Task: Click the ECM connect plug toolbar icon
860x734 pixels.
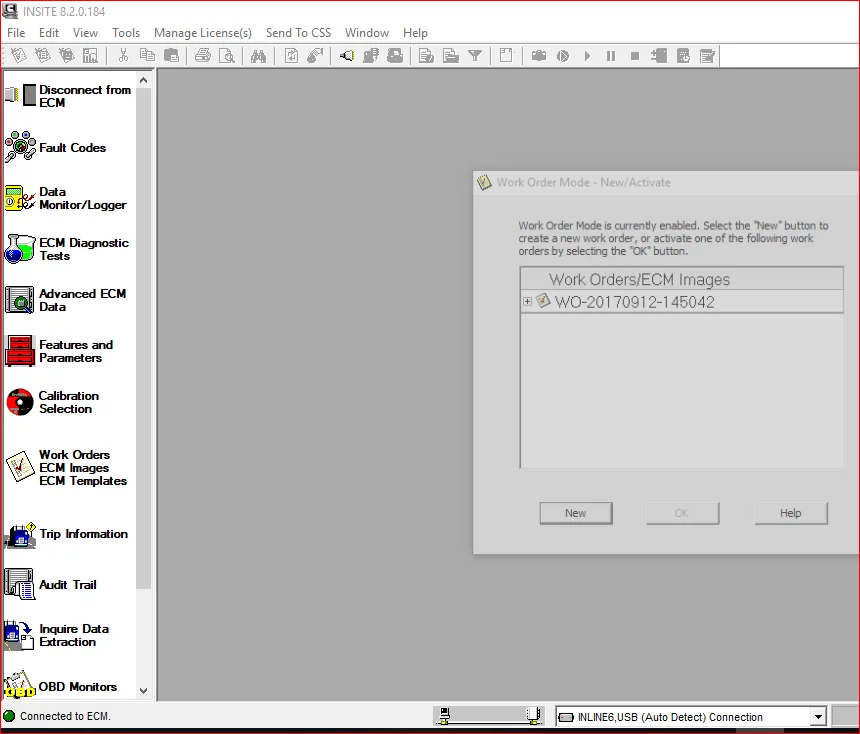Action: coord(347,55)
